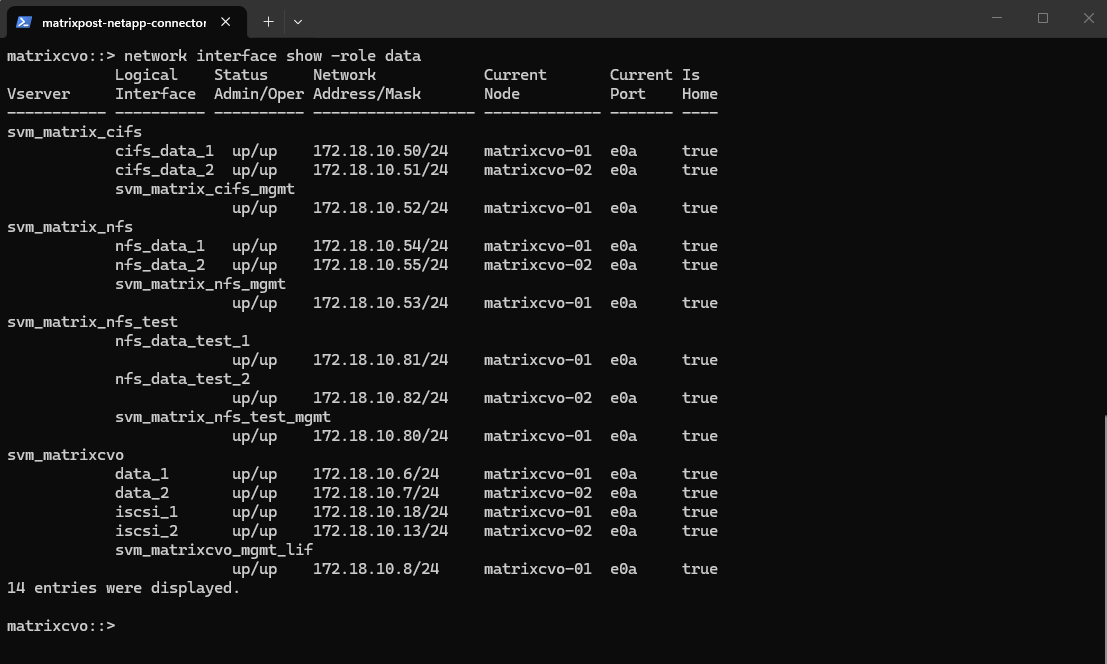The width and height of the screenshot is (1107, 664).
Task: Click the empty matrixcvo prompt at the bottom
Action: point(61,626)
